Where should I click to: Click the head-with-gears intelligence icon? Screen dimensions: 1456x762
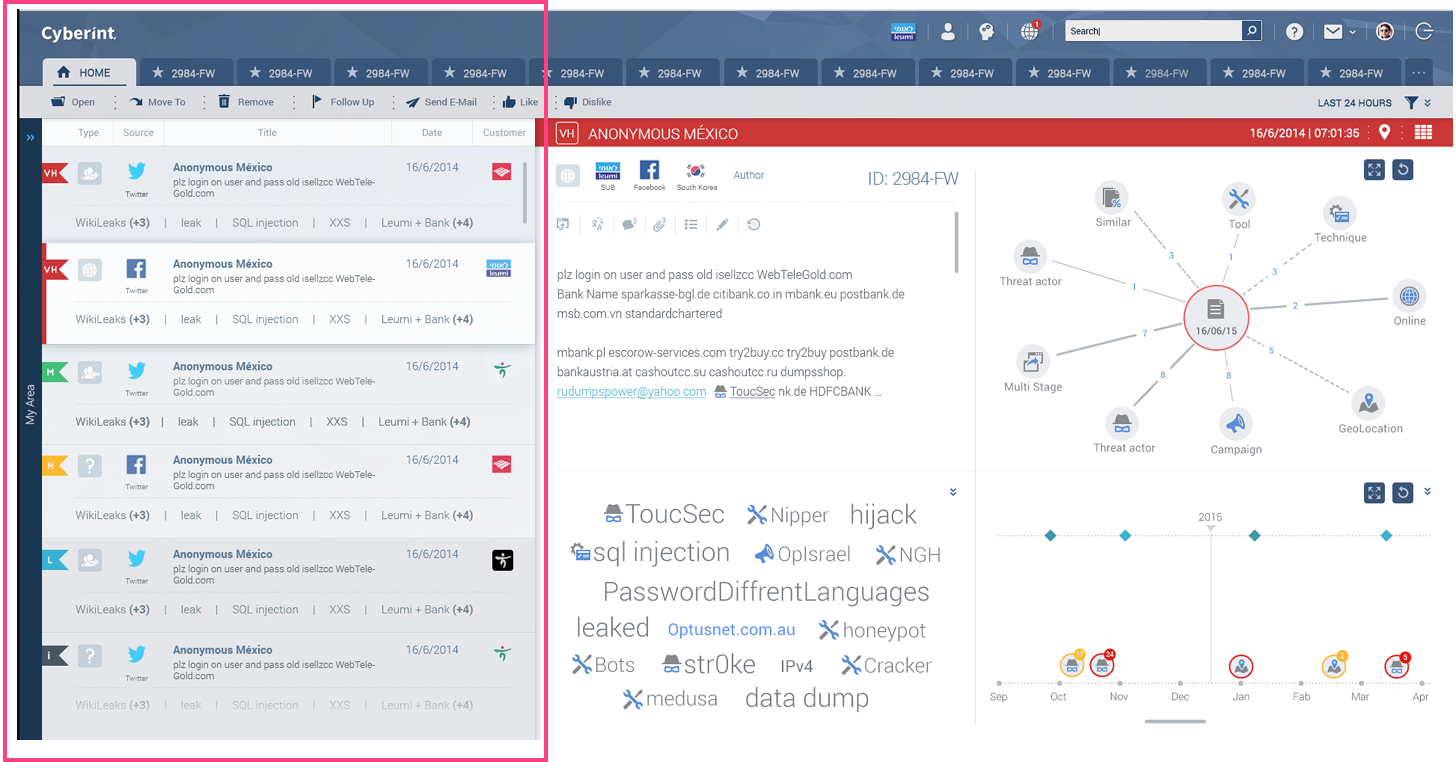(x=987, y=32)
